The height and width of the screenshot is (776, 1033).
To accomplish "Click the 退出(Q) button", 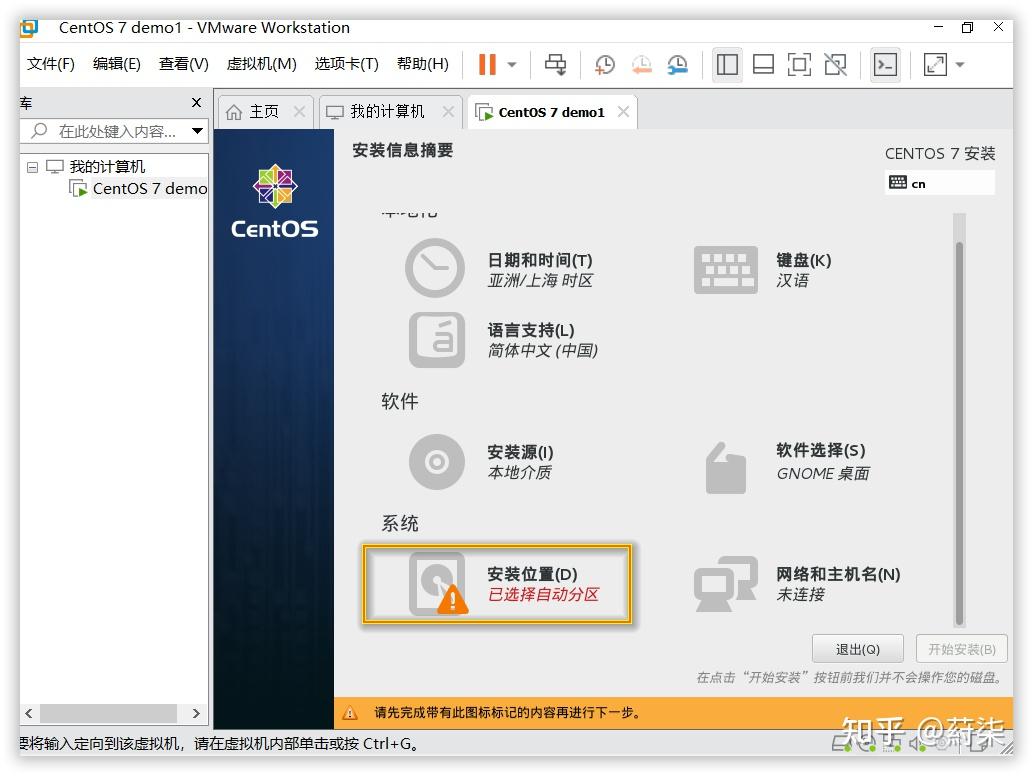I will (857, 648).
